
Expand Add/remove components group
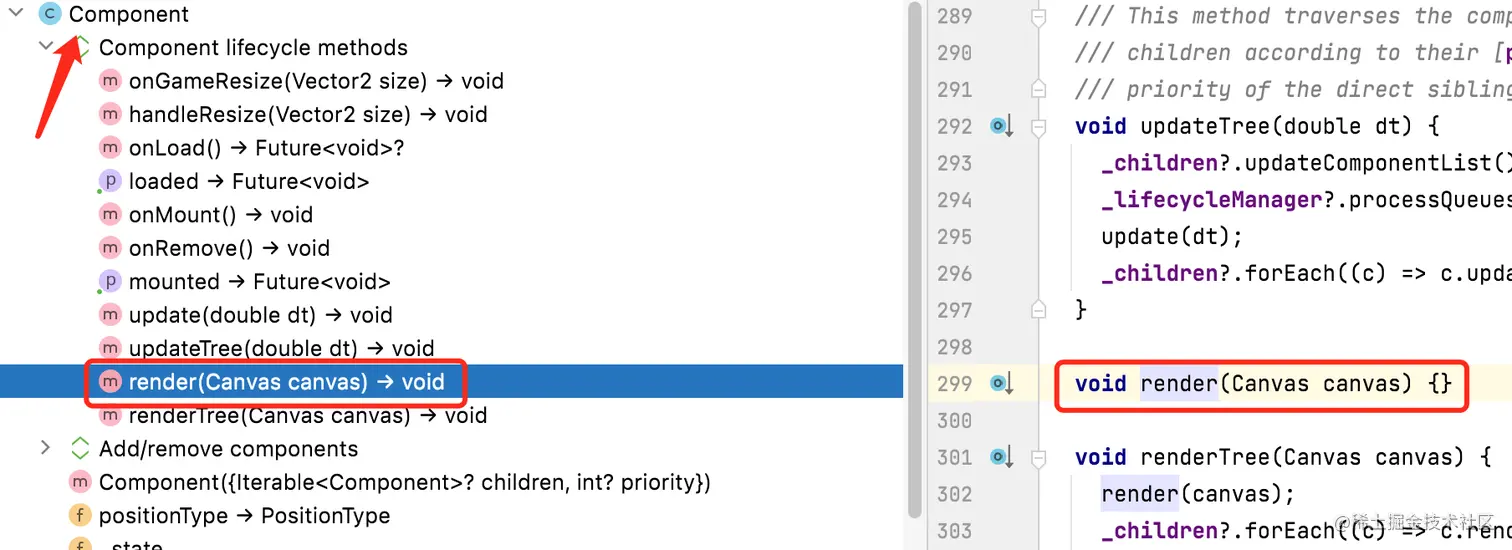[45, 448]
